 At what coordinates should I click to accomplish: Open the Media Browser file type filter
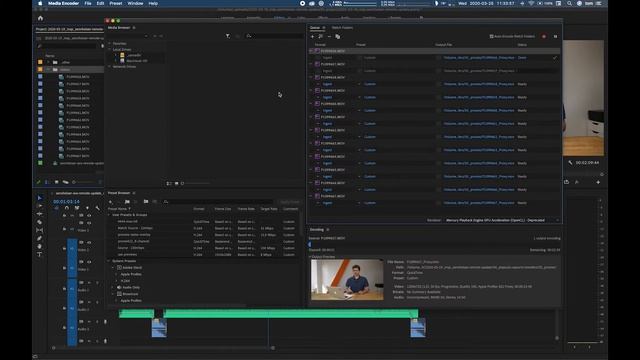[228, 36]
